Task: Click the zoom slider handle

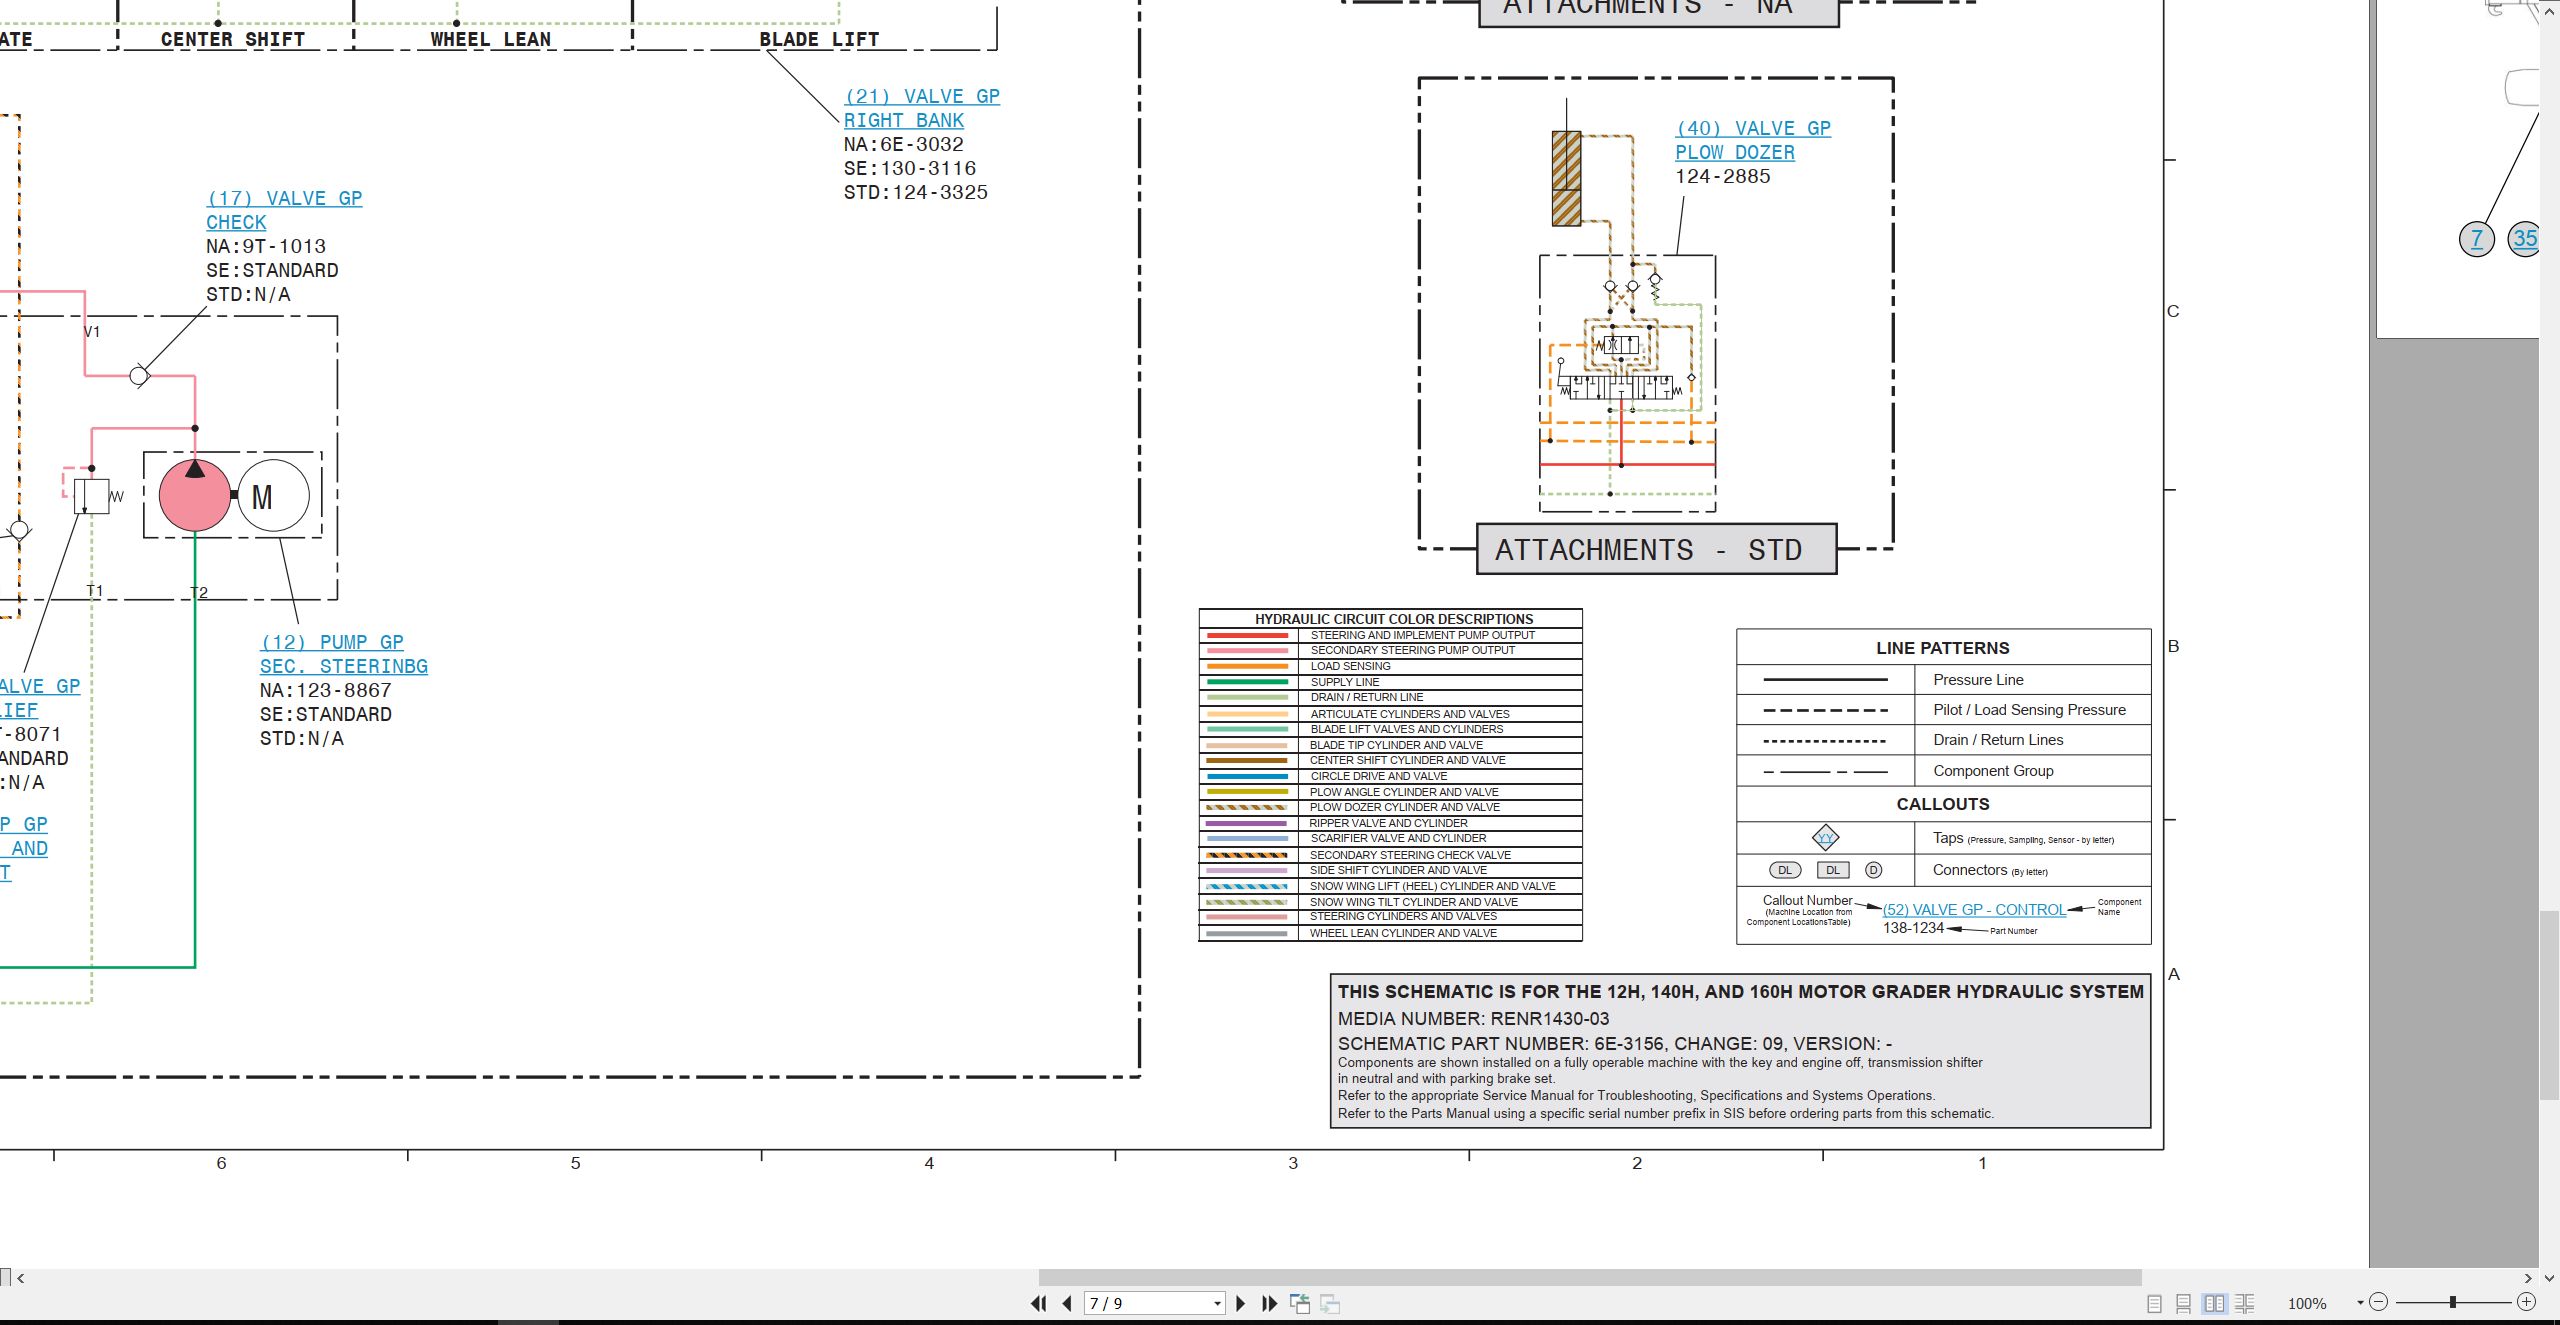Action: pos(2453,1302)
